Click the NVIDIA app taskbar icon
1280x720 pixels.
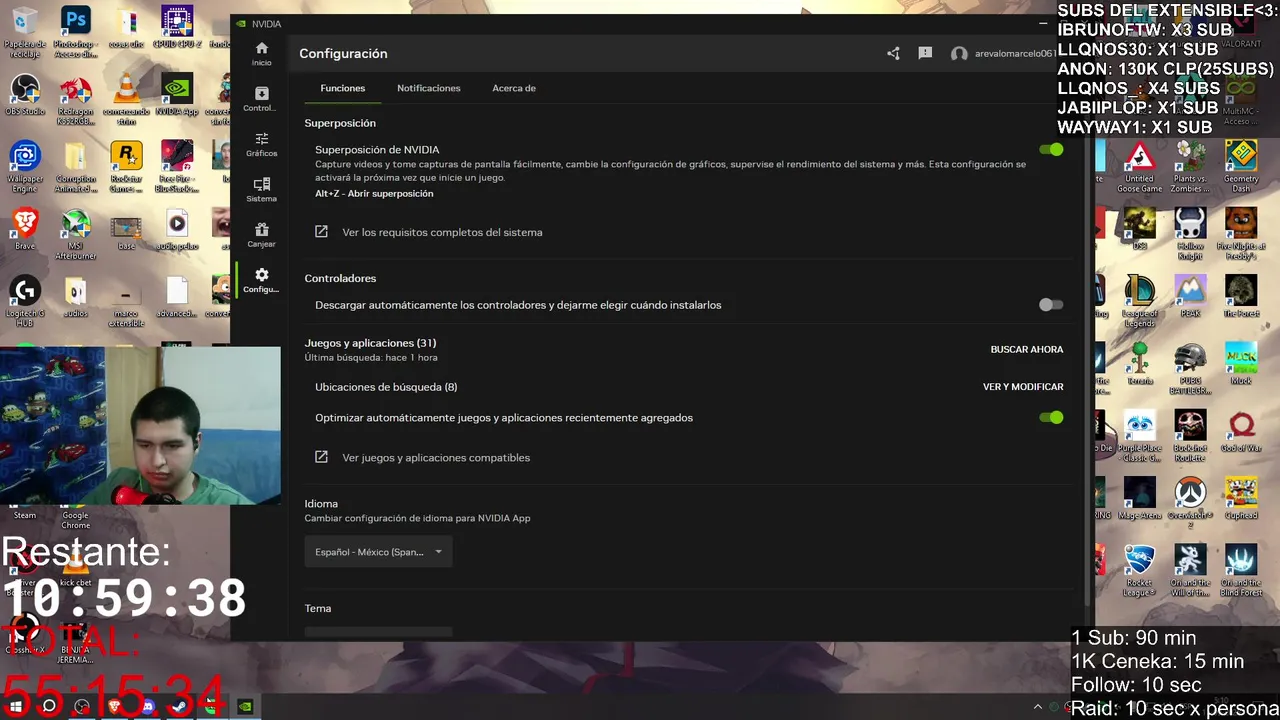point(245,706)
